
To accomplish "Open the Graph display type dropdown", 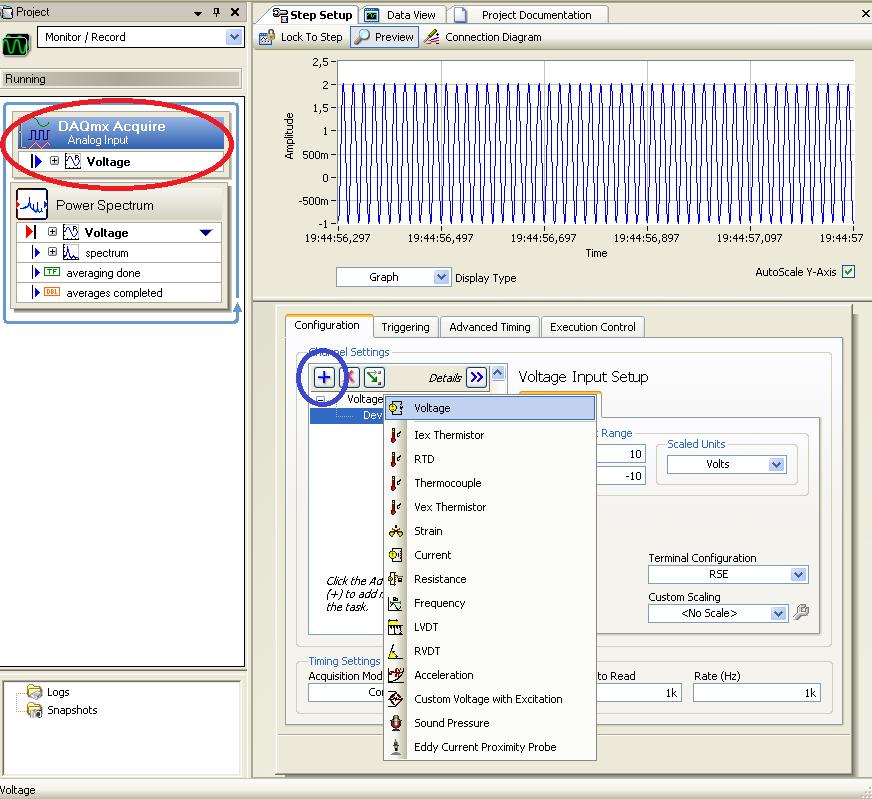I will 441,277.
